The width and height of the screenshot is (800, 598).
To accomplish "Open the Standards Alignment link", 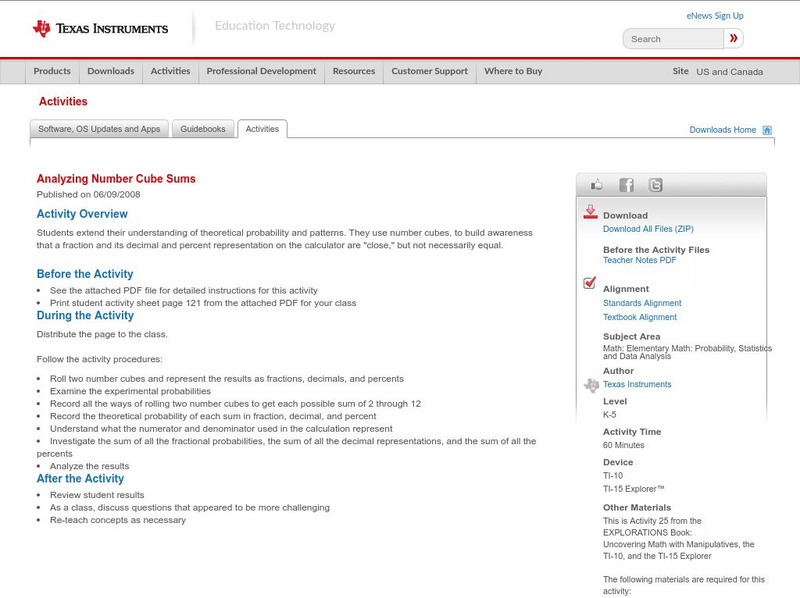I will click(642, 303).
